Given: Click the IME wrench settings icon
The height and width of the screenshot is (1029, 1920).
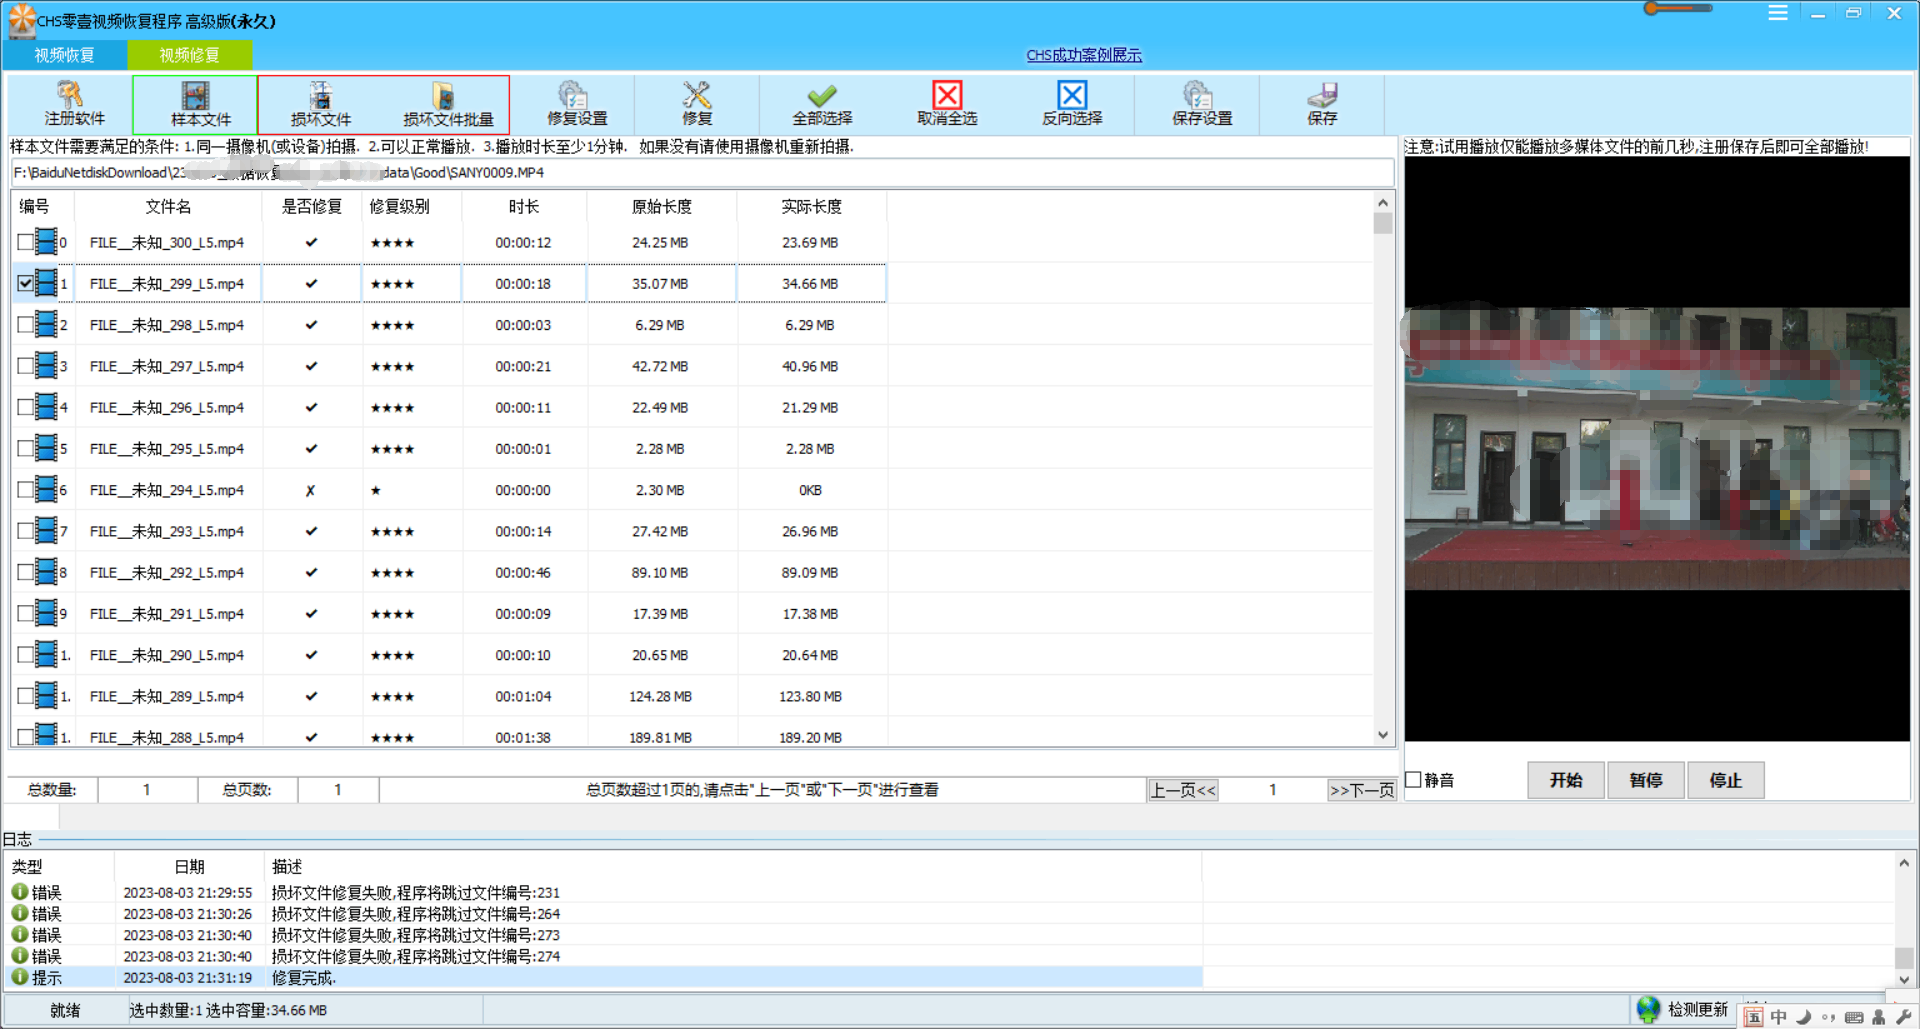Looking at the screenshot, I should coord(1903,1018).
